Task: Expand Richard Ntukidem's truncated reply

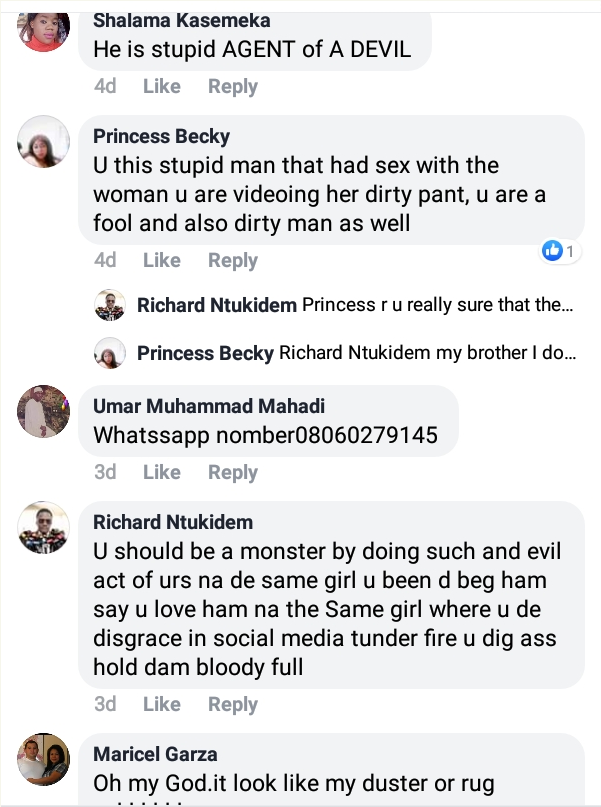Action: click(437, 305)
